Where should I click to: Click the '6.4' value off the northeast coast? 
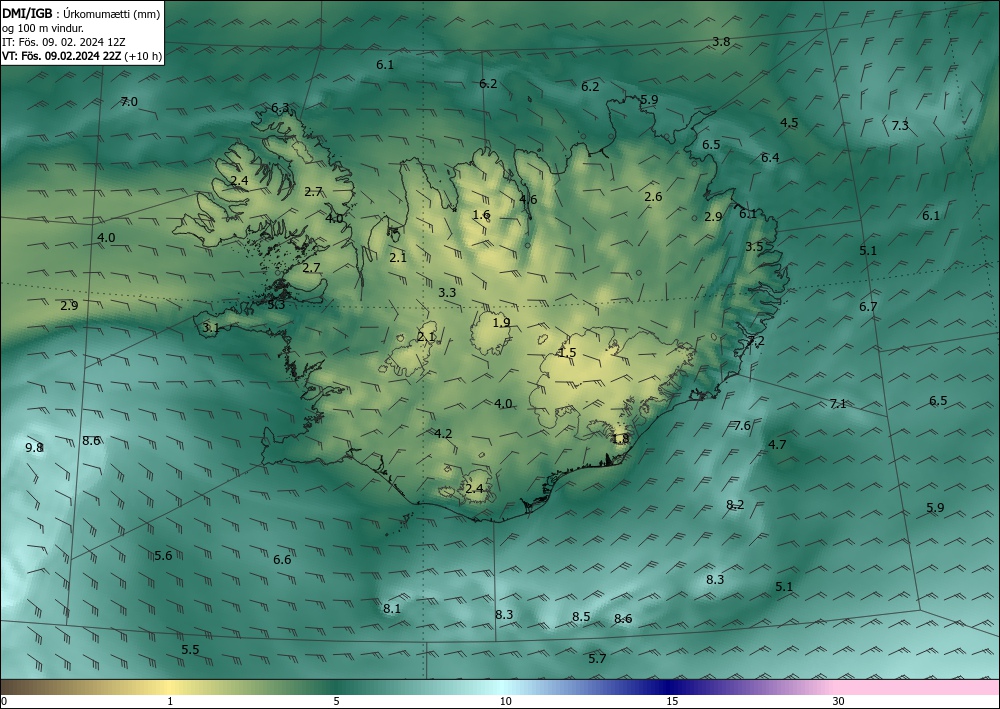(770, 157)
